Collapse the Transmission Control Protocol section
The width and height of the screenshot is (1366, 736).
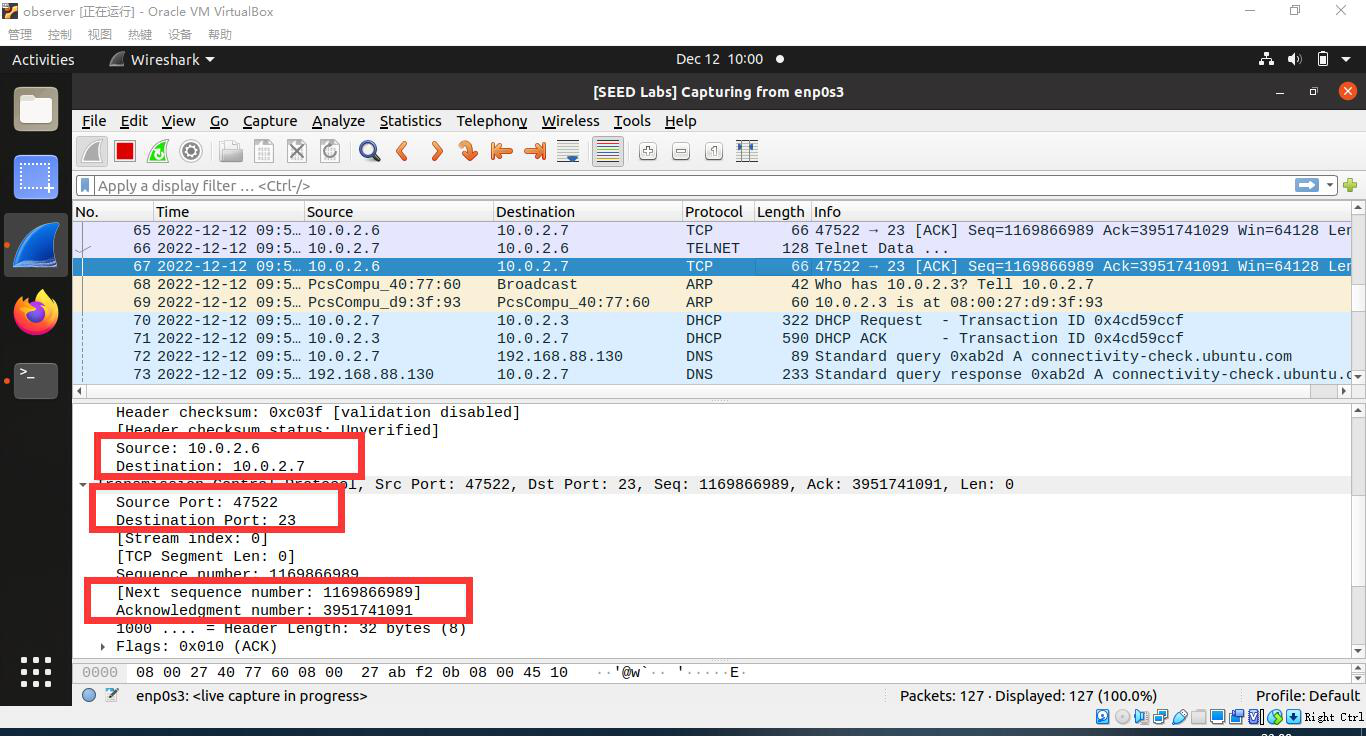84,484
